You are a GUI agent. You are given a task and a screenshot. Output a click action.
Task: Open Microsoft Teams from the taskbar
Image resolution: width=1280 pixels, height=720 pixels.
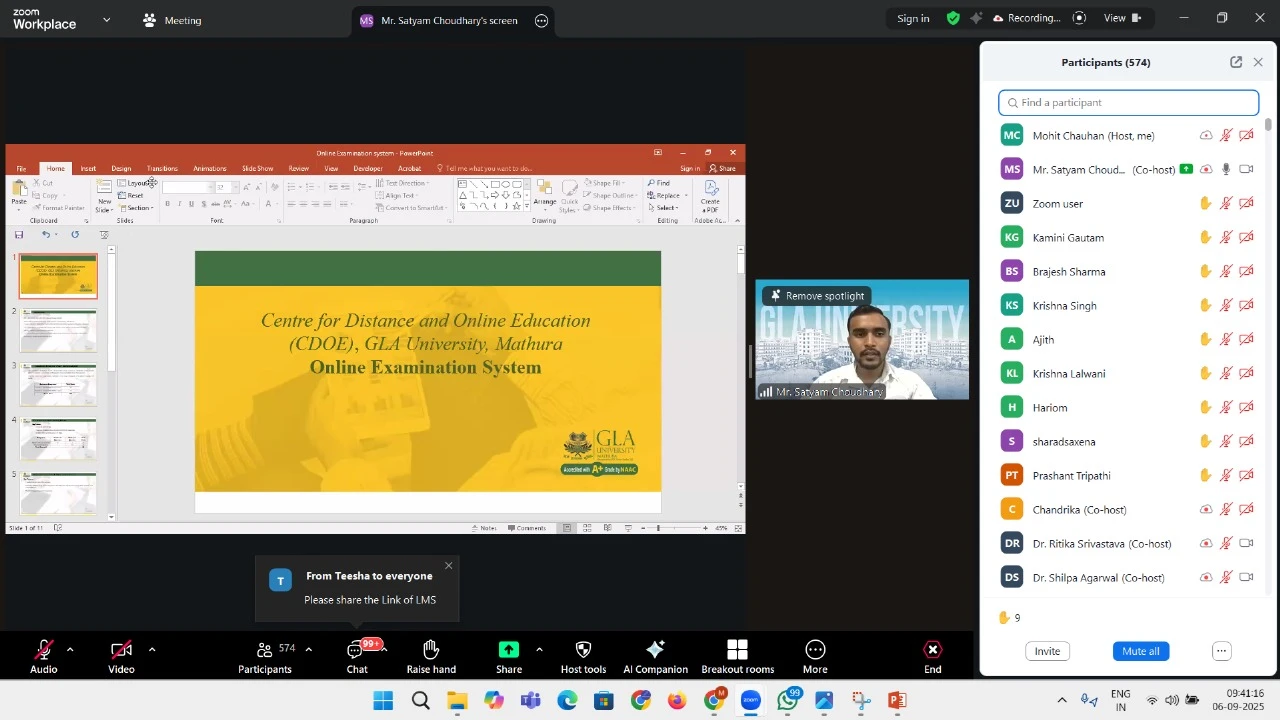coord(530,701)
